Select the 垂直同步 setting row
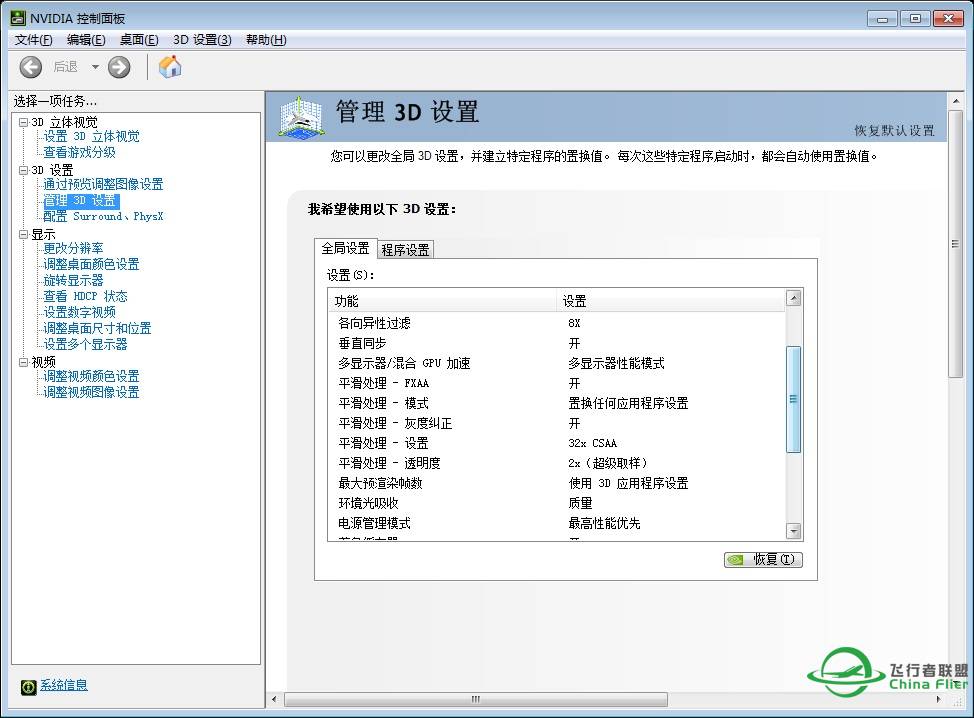The image size is (974, 718). [x=557, y=343]
